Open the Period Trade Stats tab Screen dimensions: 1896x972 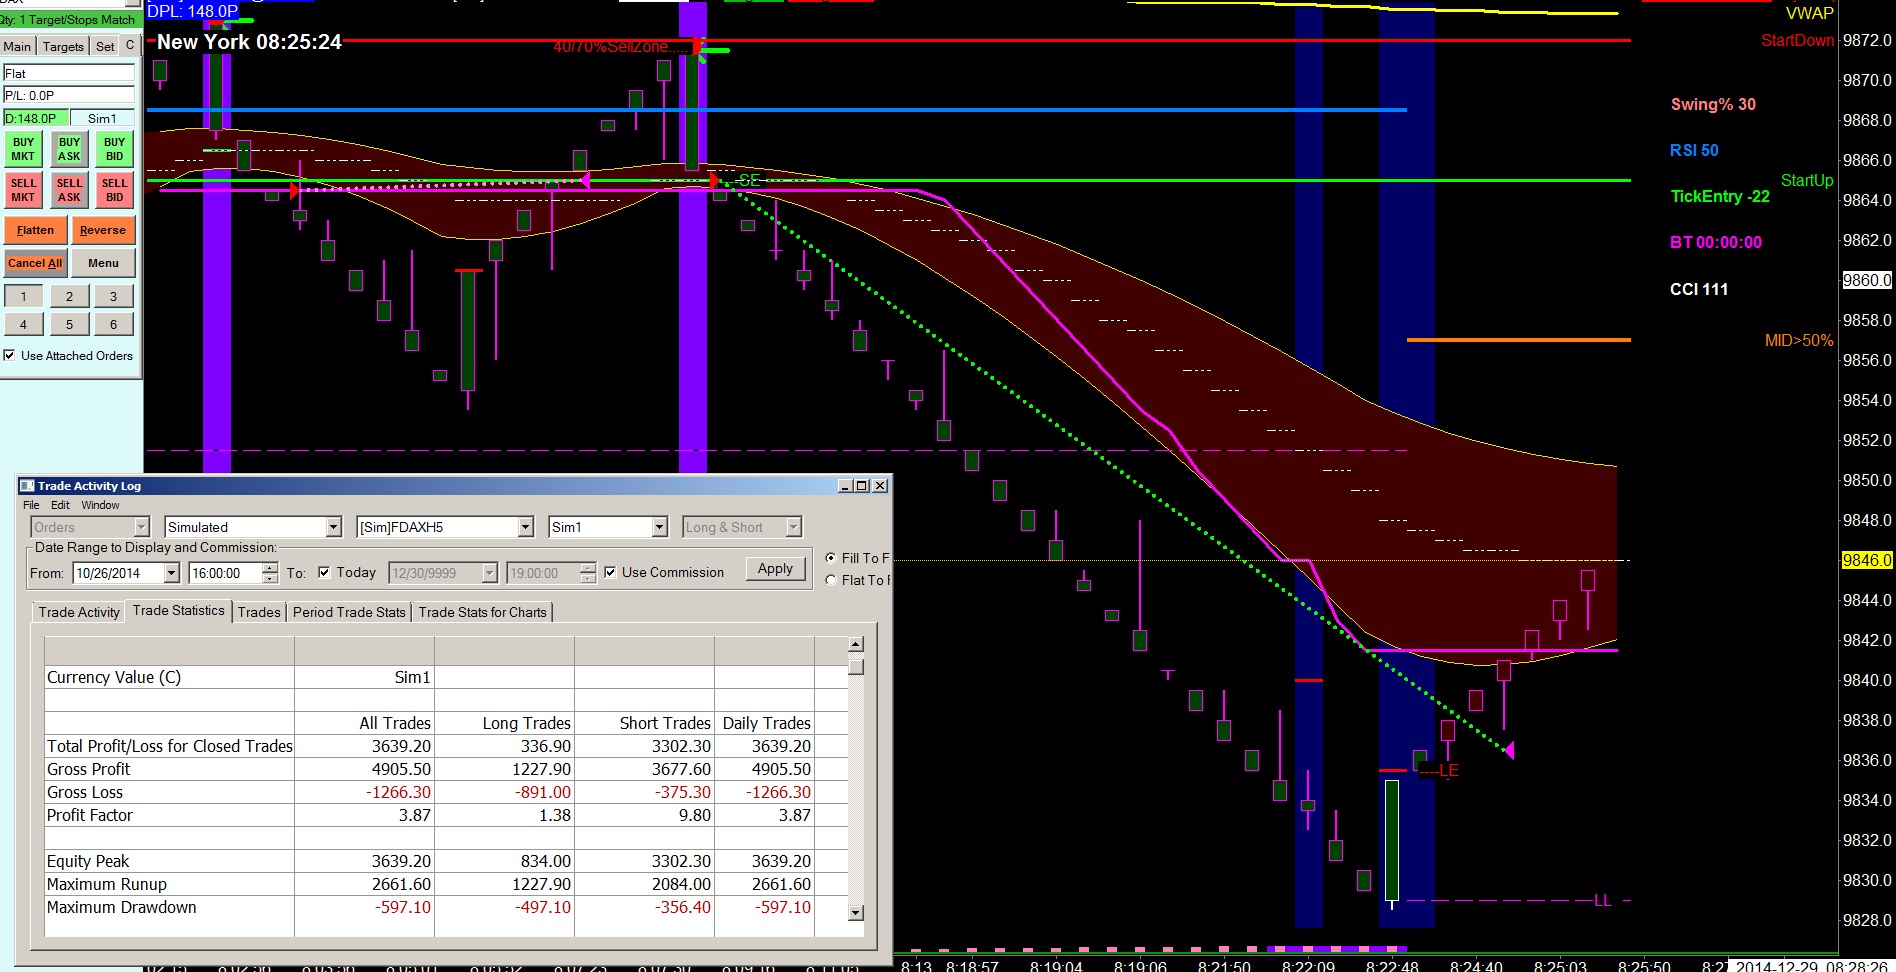(349, 612)
